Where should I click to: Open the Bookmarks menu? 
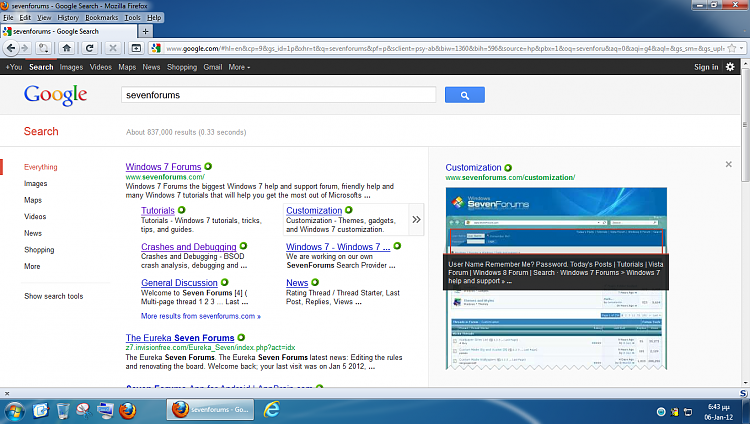coord(101,18)
